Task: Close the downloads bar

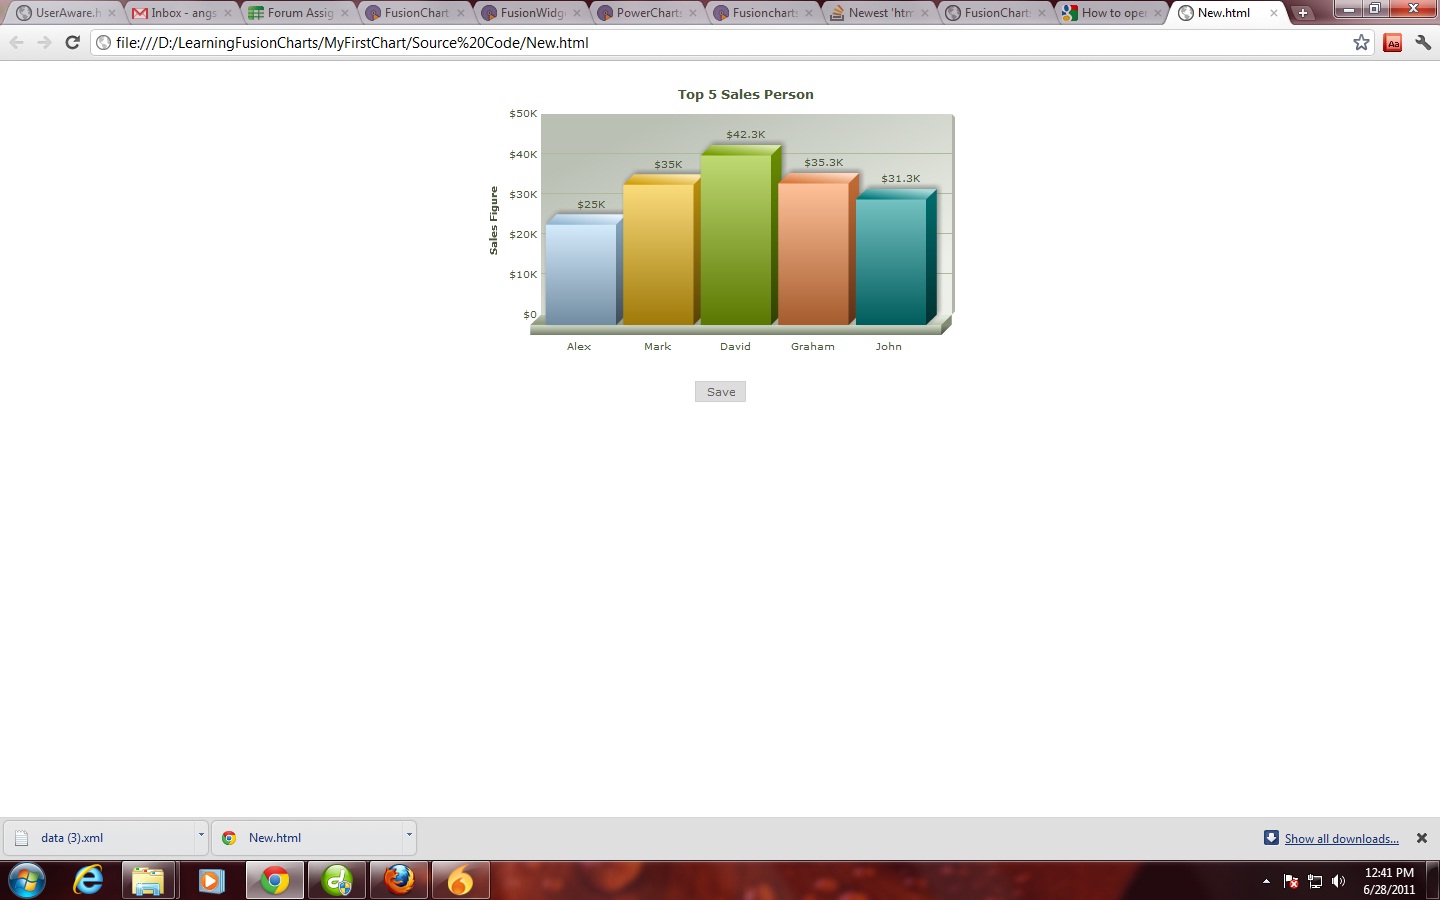Action: point(1421,838)
